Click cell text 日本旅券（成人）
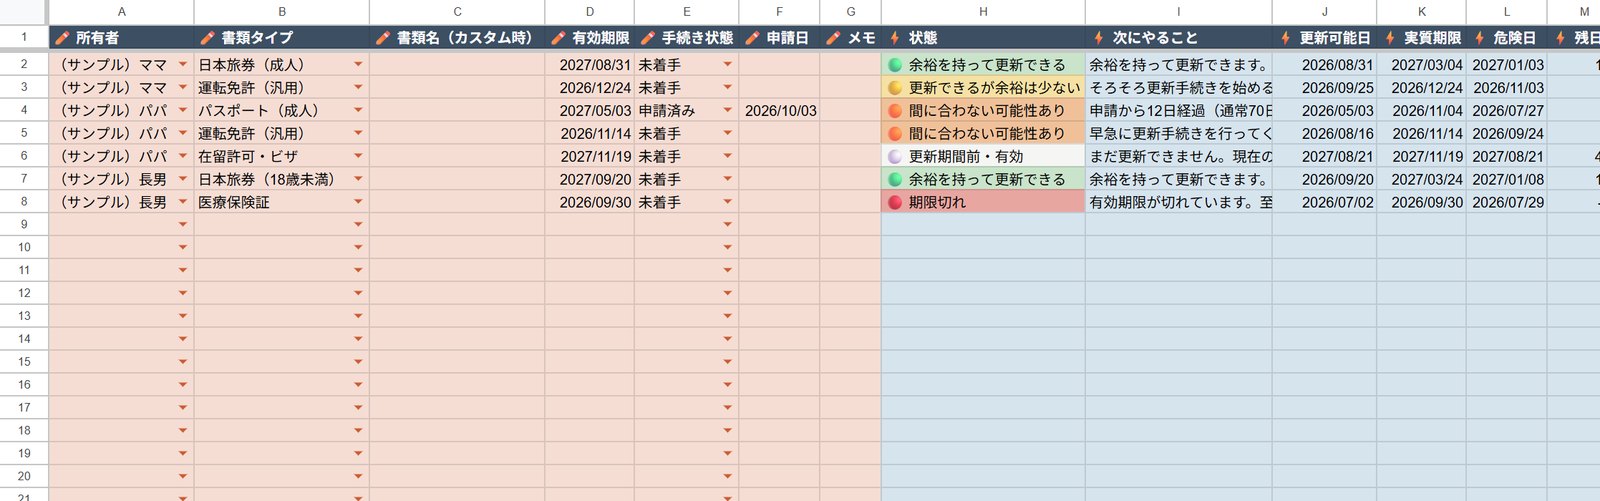1600x501 pixels. [251, 65]
